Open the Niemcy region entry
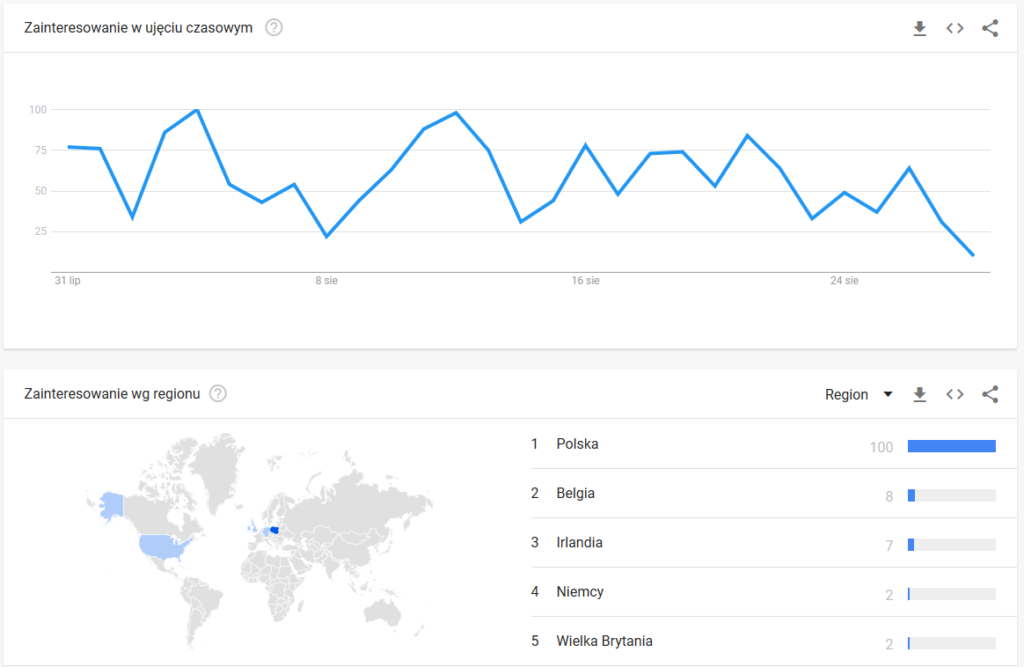Viewport: 1024px width, 667px height. 580,592
